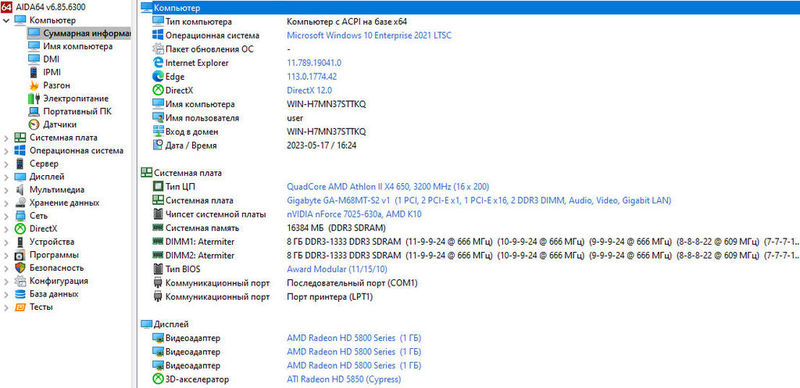The width and height of the screenshot is (800, 388).
Task: Open the Электропитание tree item
Action: pyautogui.click(x=76, y=99)
